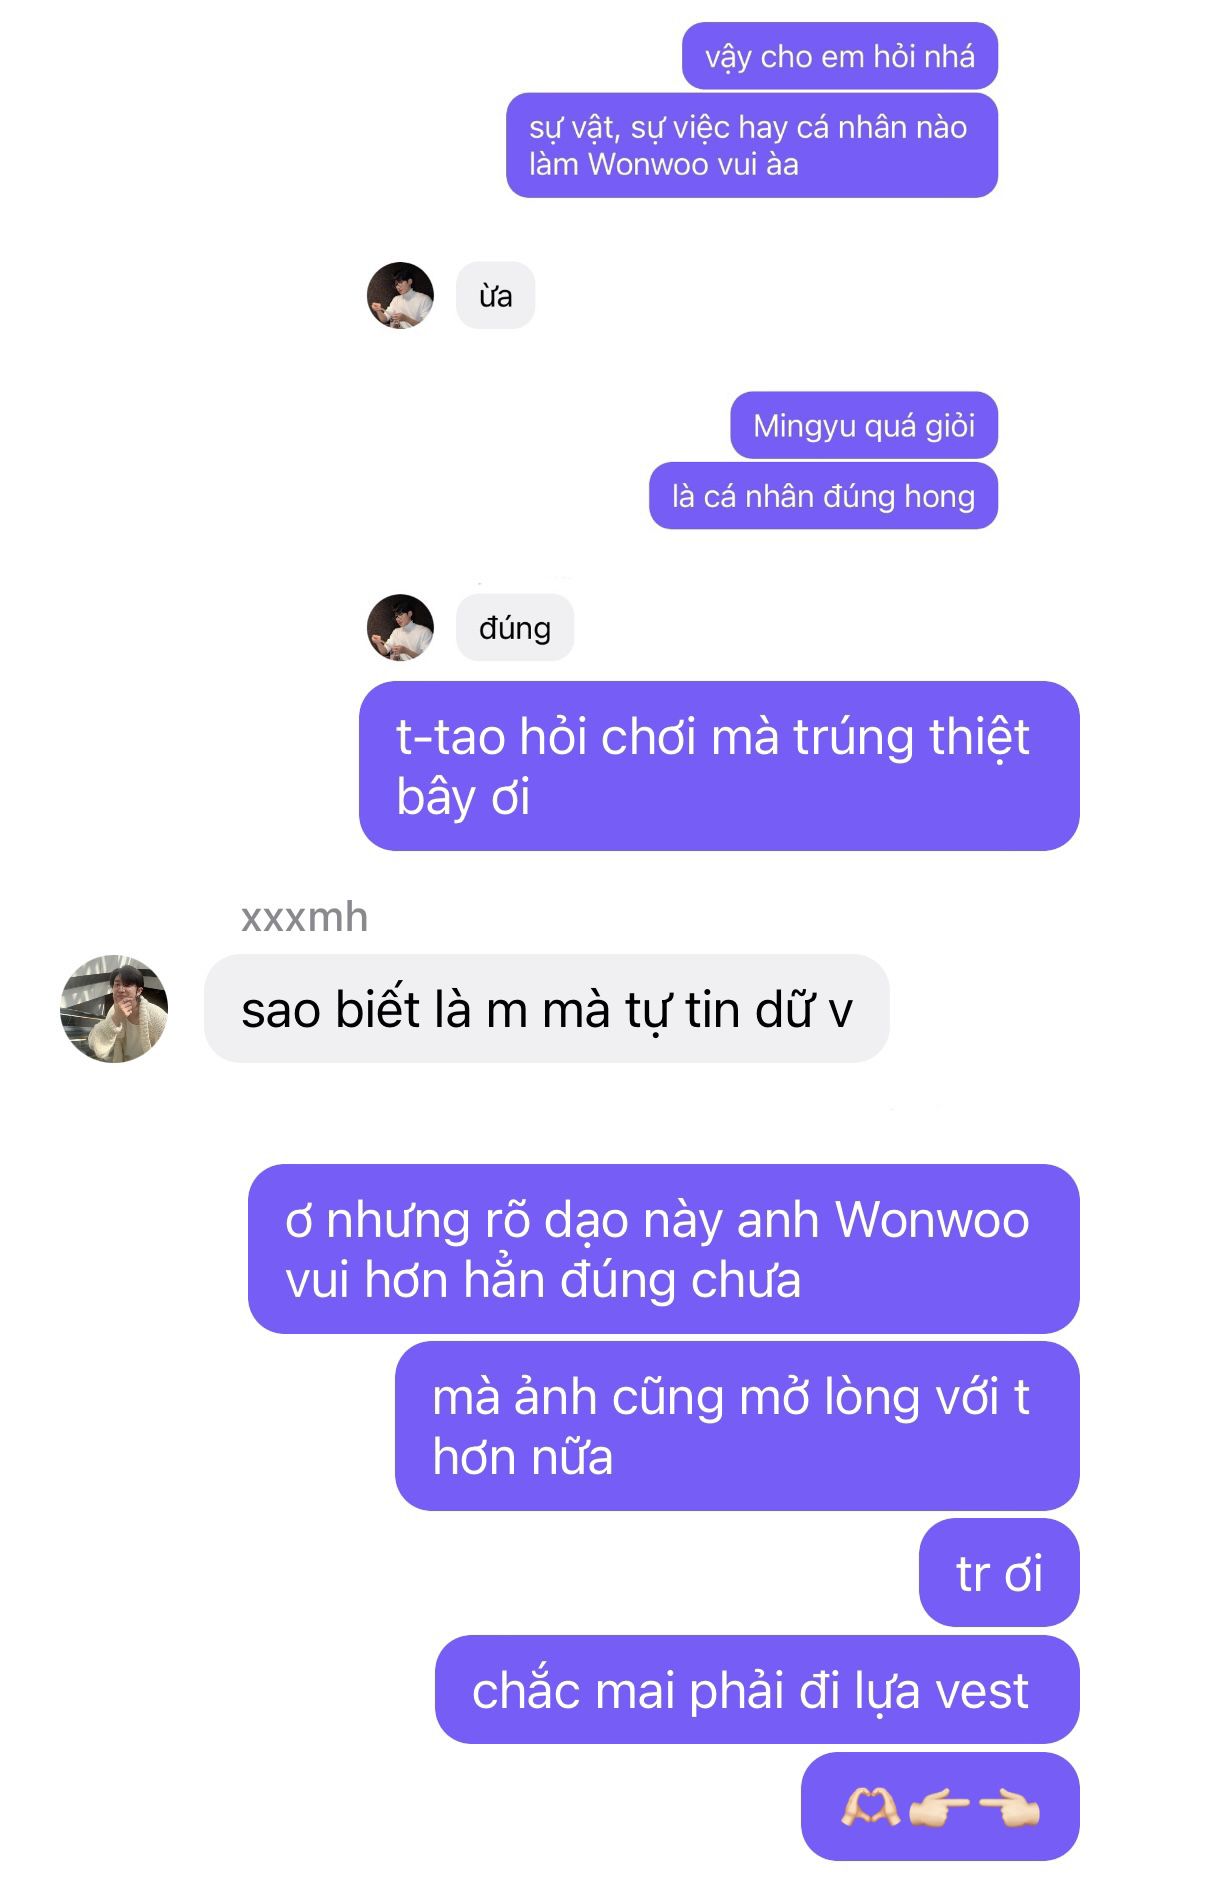Click the "ừa" reply bubble

pyautogui.click(x=495, y=296)
